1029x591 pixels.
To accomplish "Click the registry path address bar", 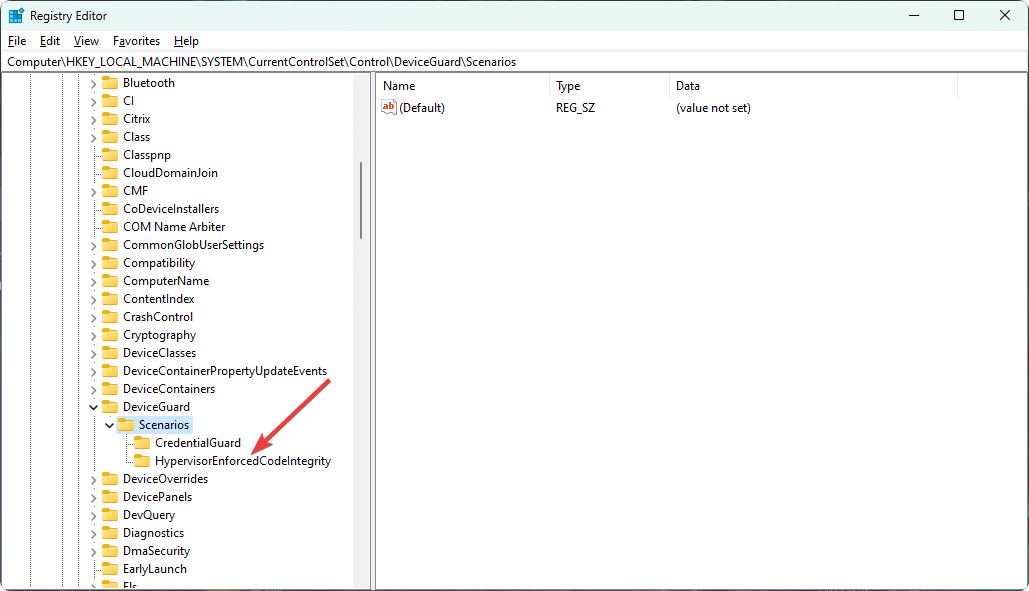I will click(514, 62).
